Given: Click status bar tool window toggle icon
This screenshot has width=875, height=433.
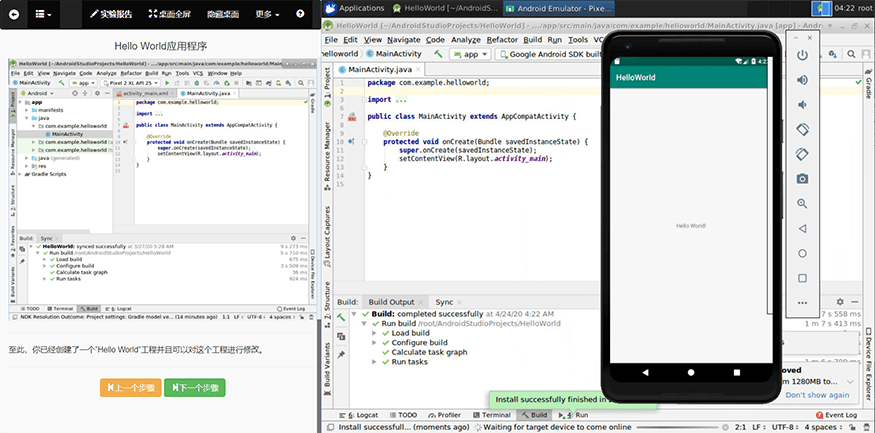Looking at the screenshot, I should (329, 427).
